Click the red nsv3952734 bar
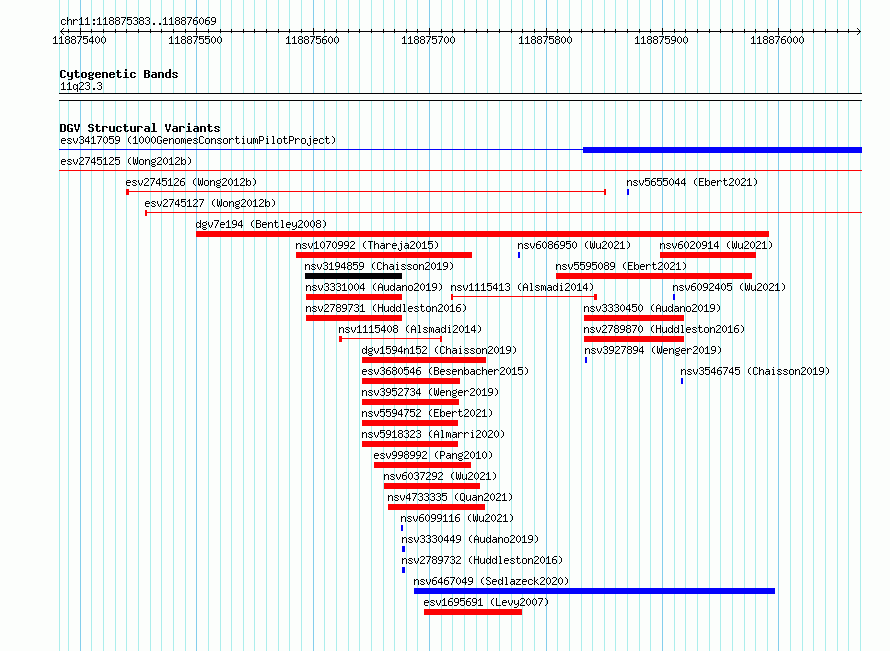The width and height of the screenshot is (890, 651). [410, 402]
